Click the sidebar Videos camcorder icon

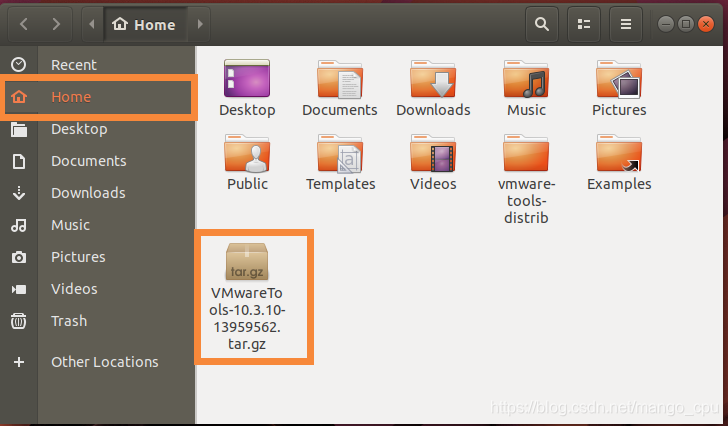19,290
